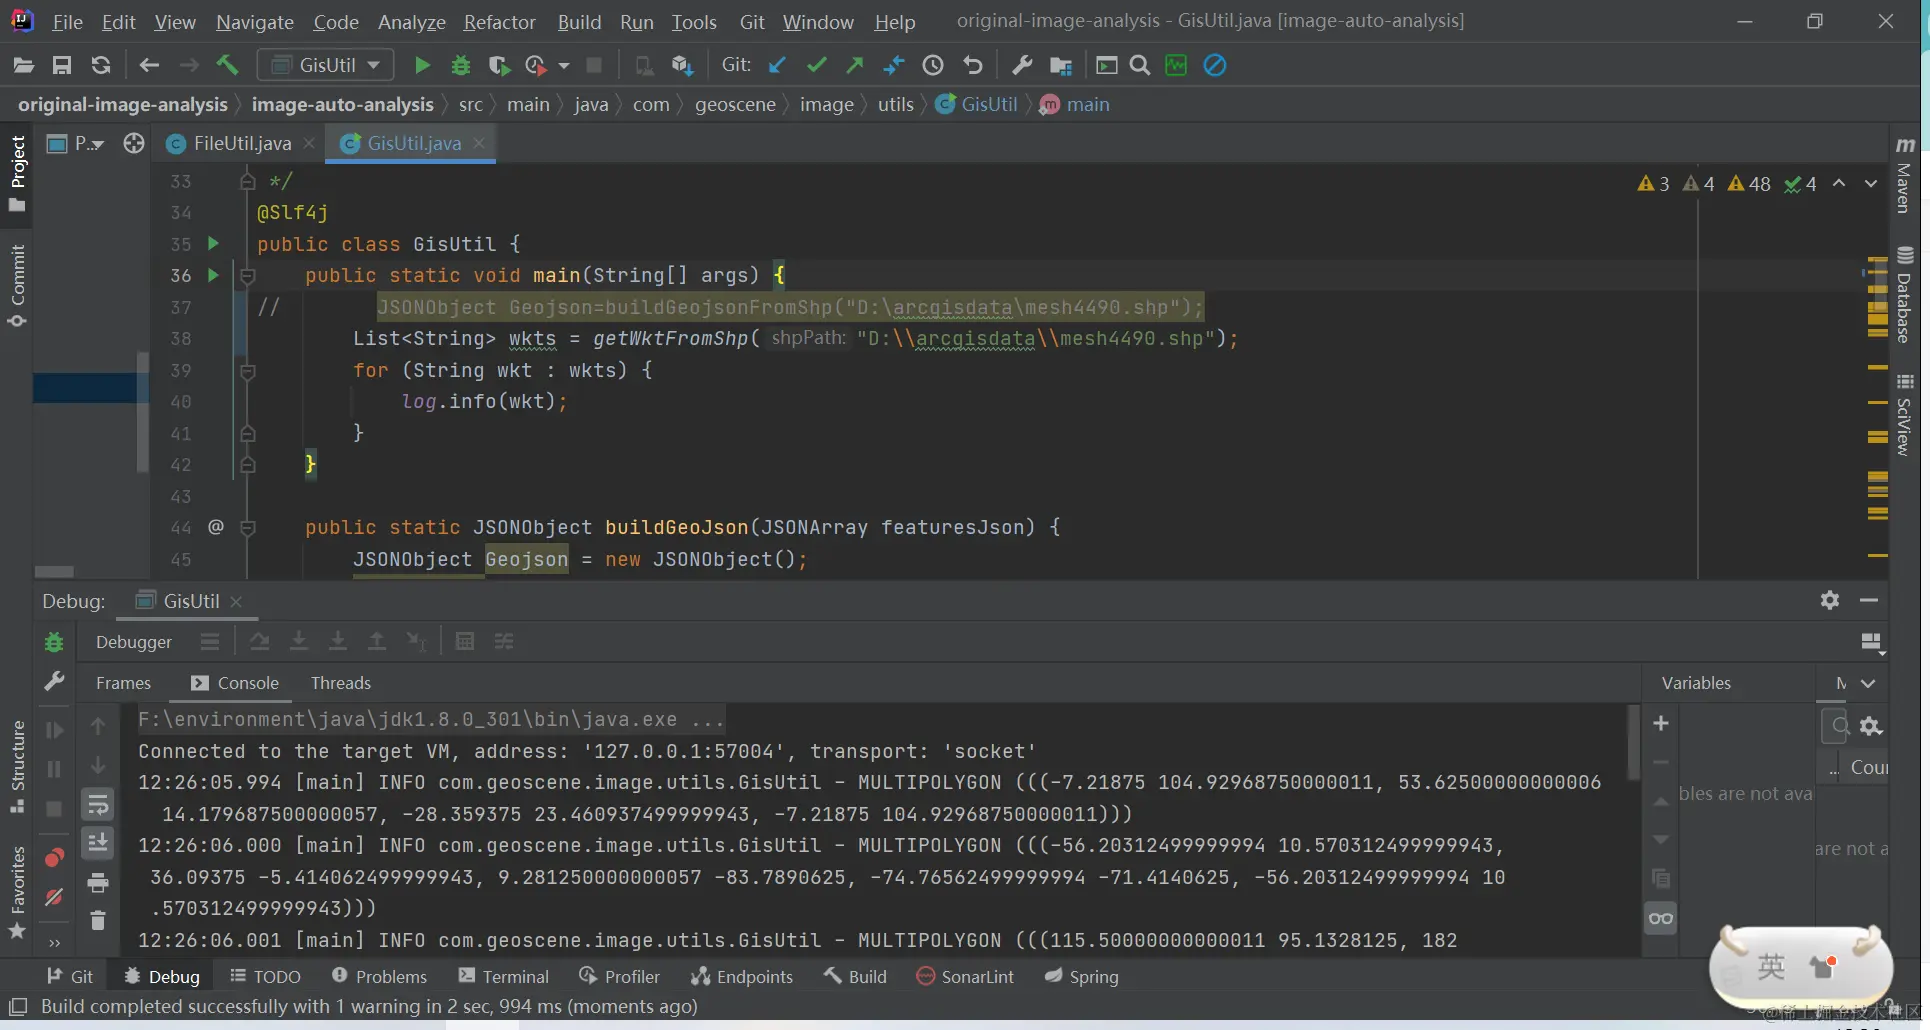Open settings wrench icon in toolbar

(1022, 66)
